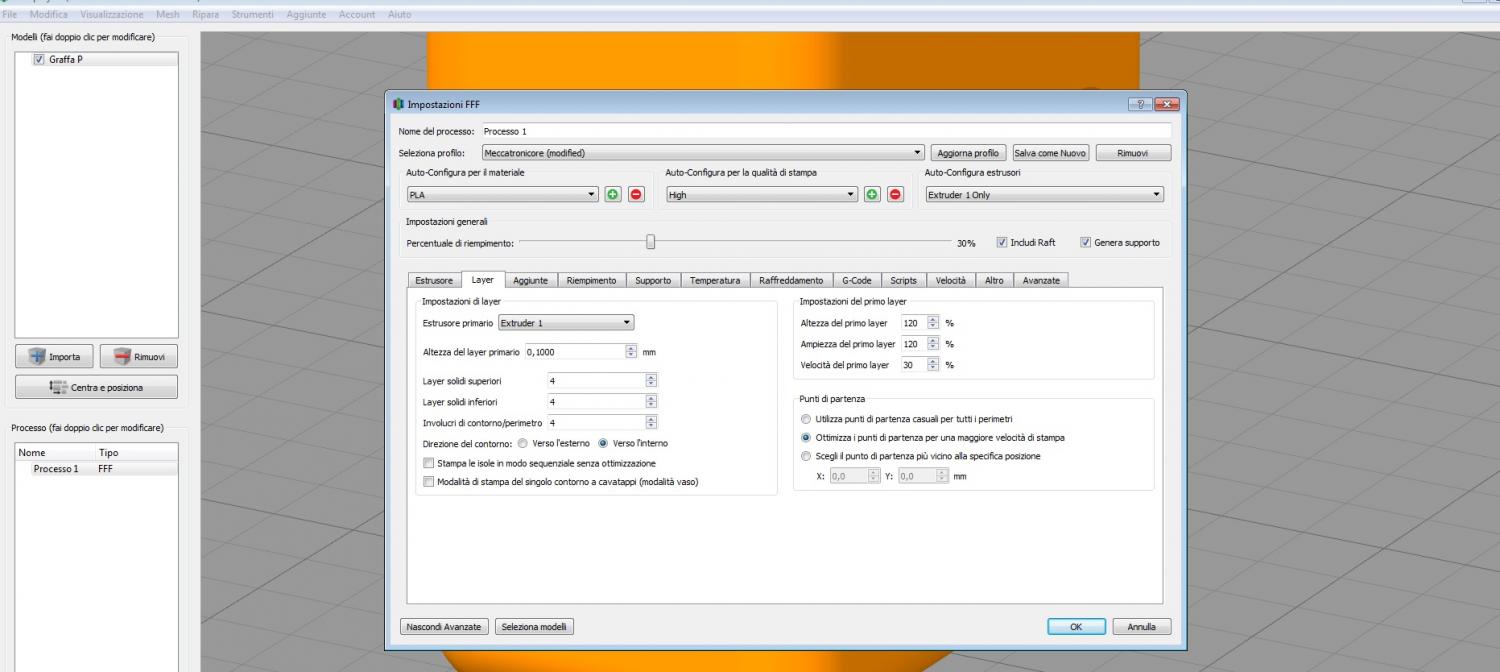Open the Temperatura tab
The image size is (1500, 672).
point(715,281)
